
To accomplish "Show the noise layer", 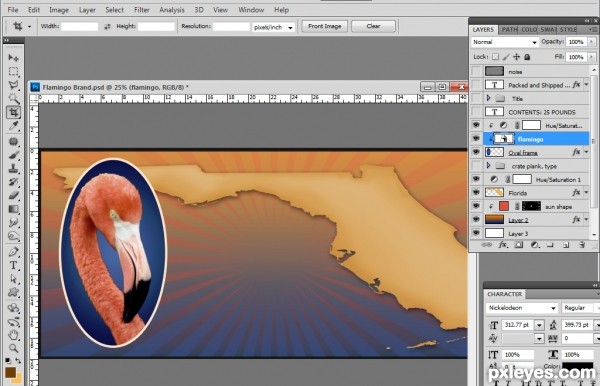I will tap(476, 72).
